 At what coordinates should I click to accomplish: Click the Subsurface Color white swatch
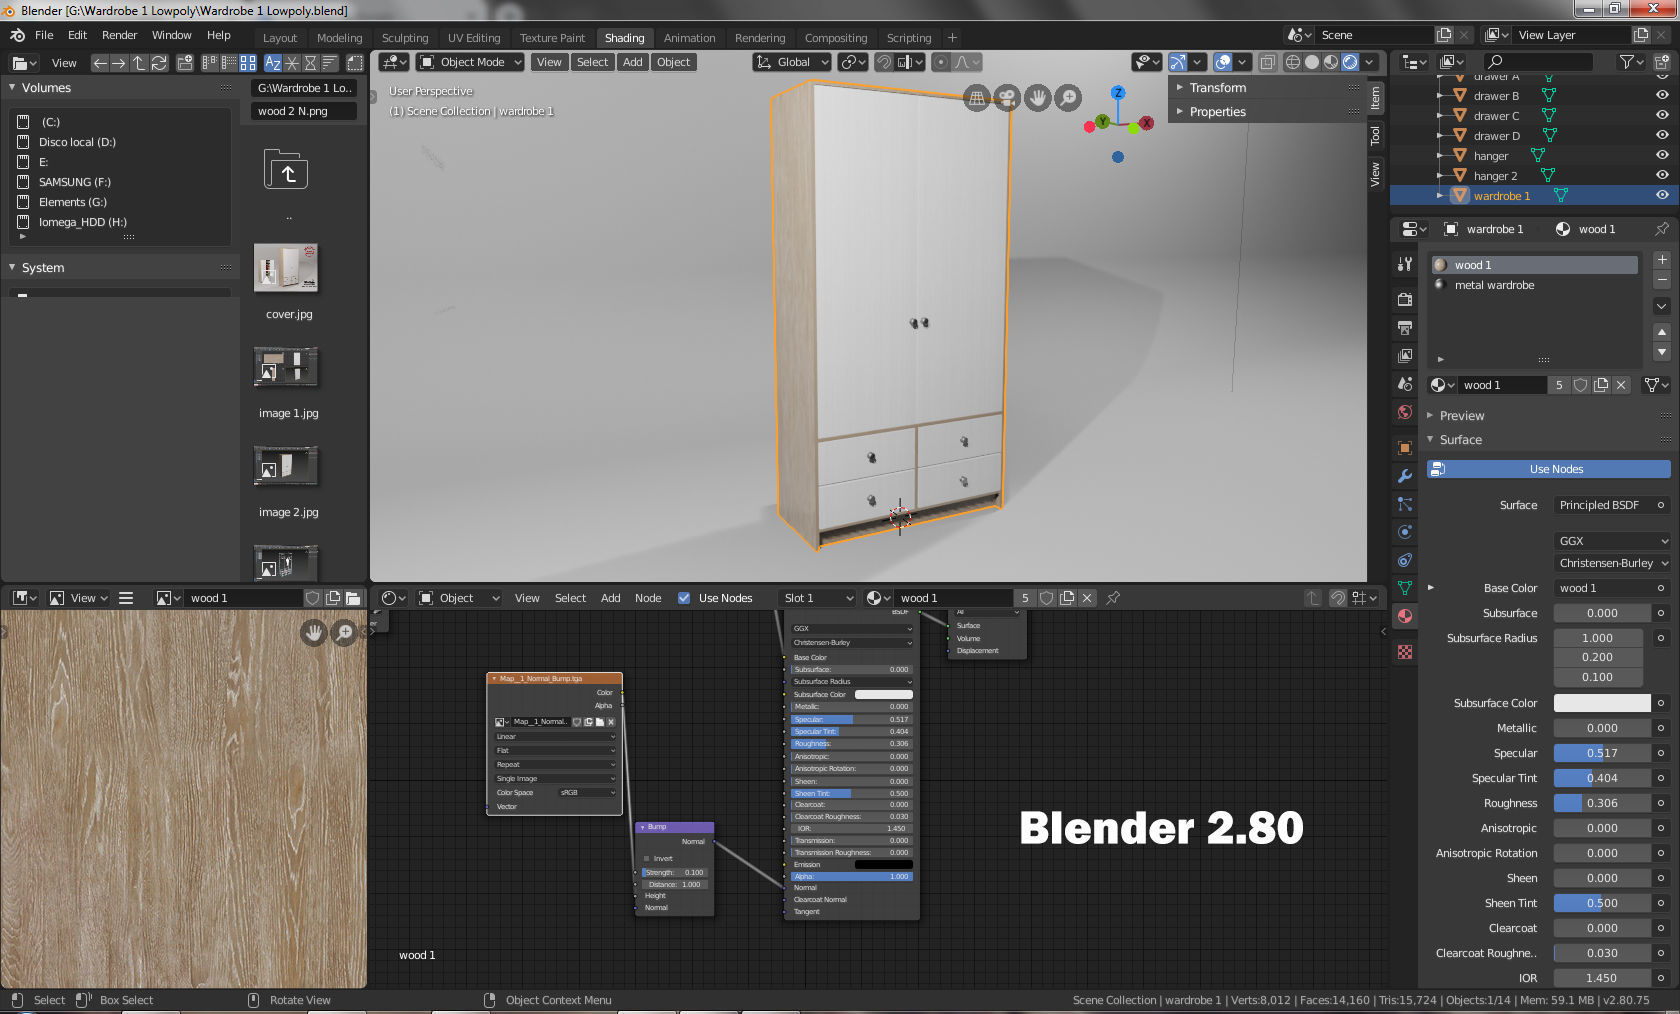(x=1602, y=703)
